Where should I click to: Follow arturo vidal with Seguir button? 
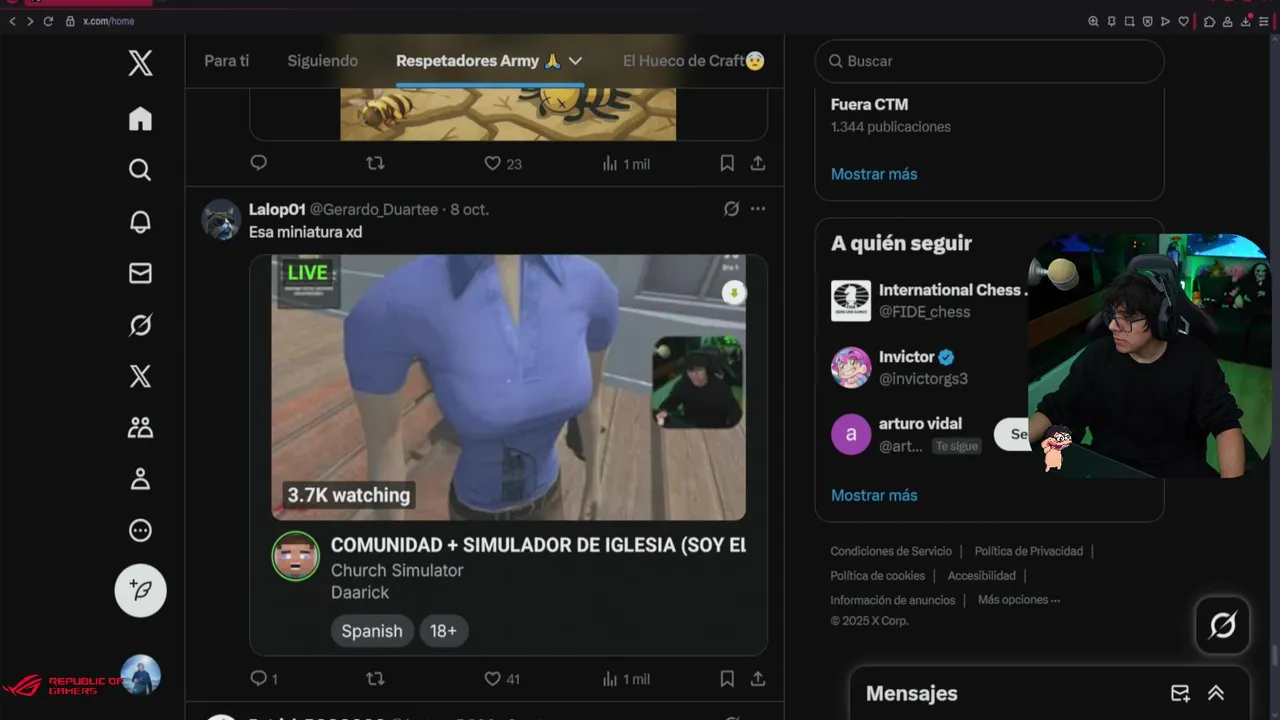pyautogui.click(x=1014, y=434)
